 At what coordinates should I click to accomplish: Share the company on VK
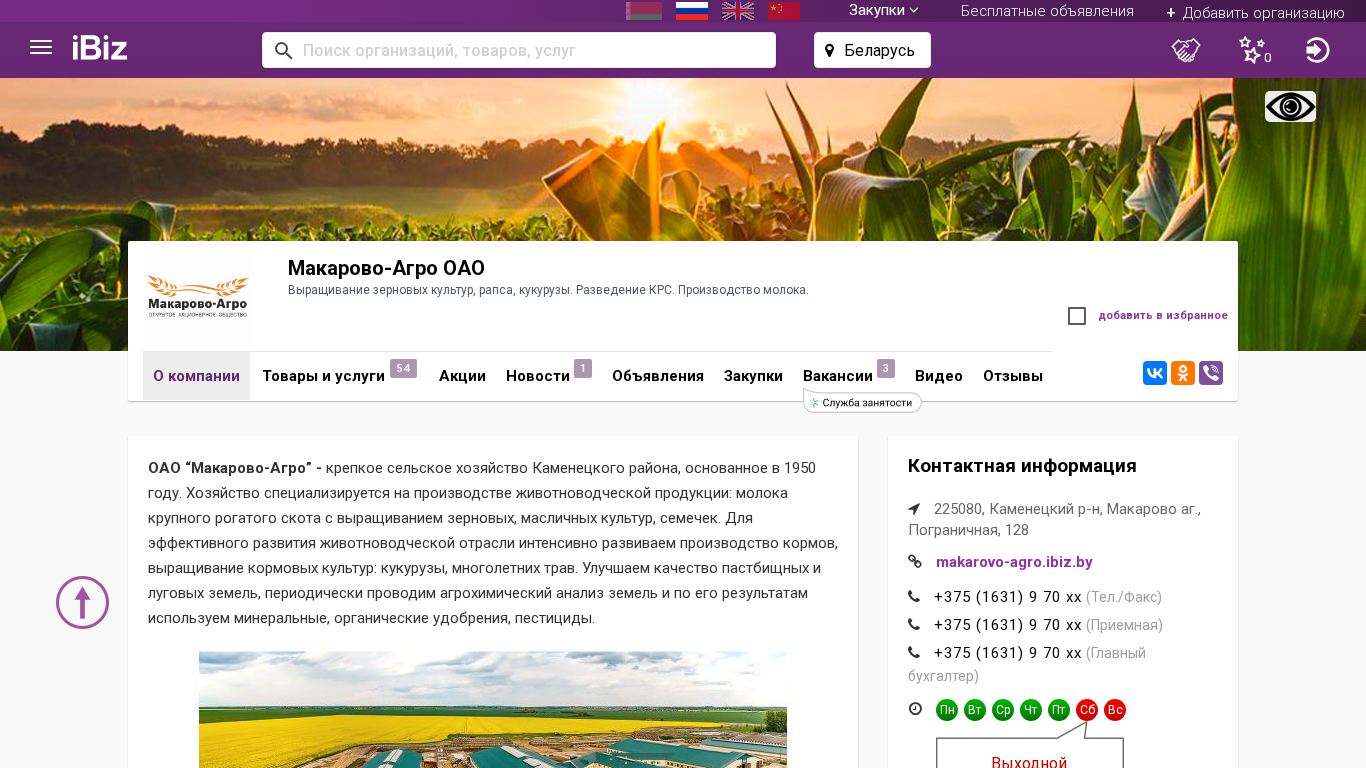(x=1155, y=373)
